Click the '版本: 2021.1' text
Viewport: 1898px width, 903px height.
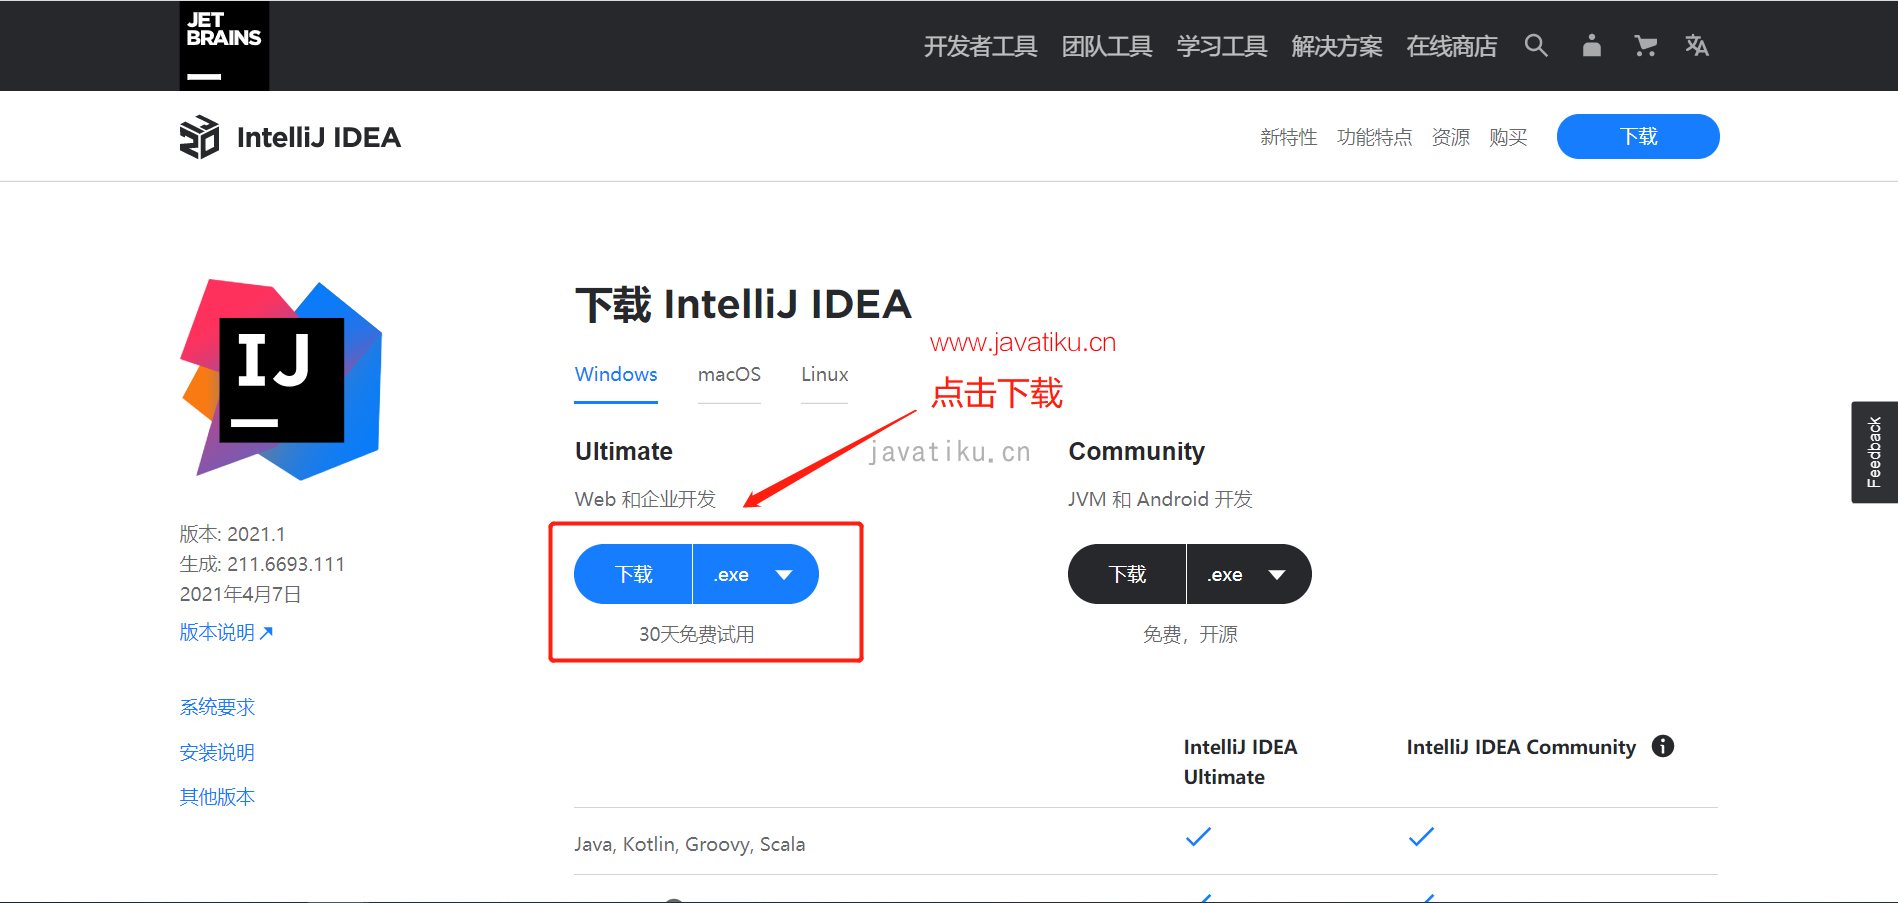pos(232,534)
